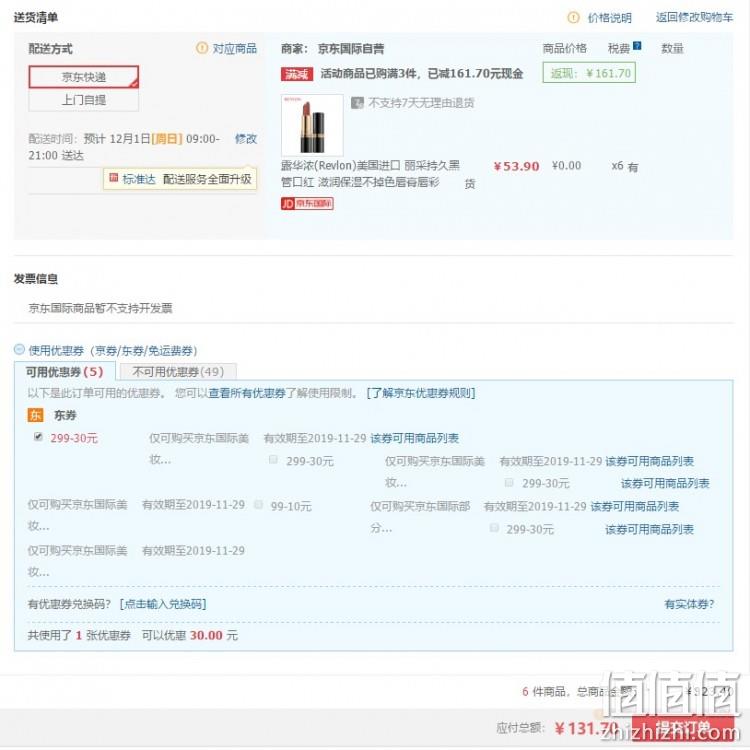Click the JD 京东国际 badge
Screen dimensions: 750x750
tap(307, 204)
